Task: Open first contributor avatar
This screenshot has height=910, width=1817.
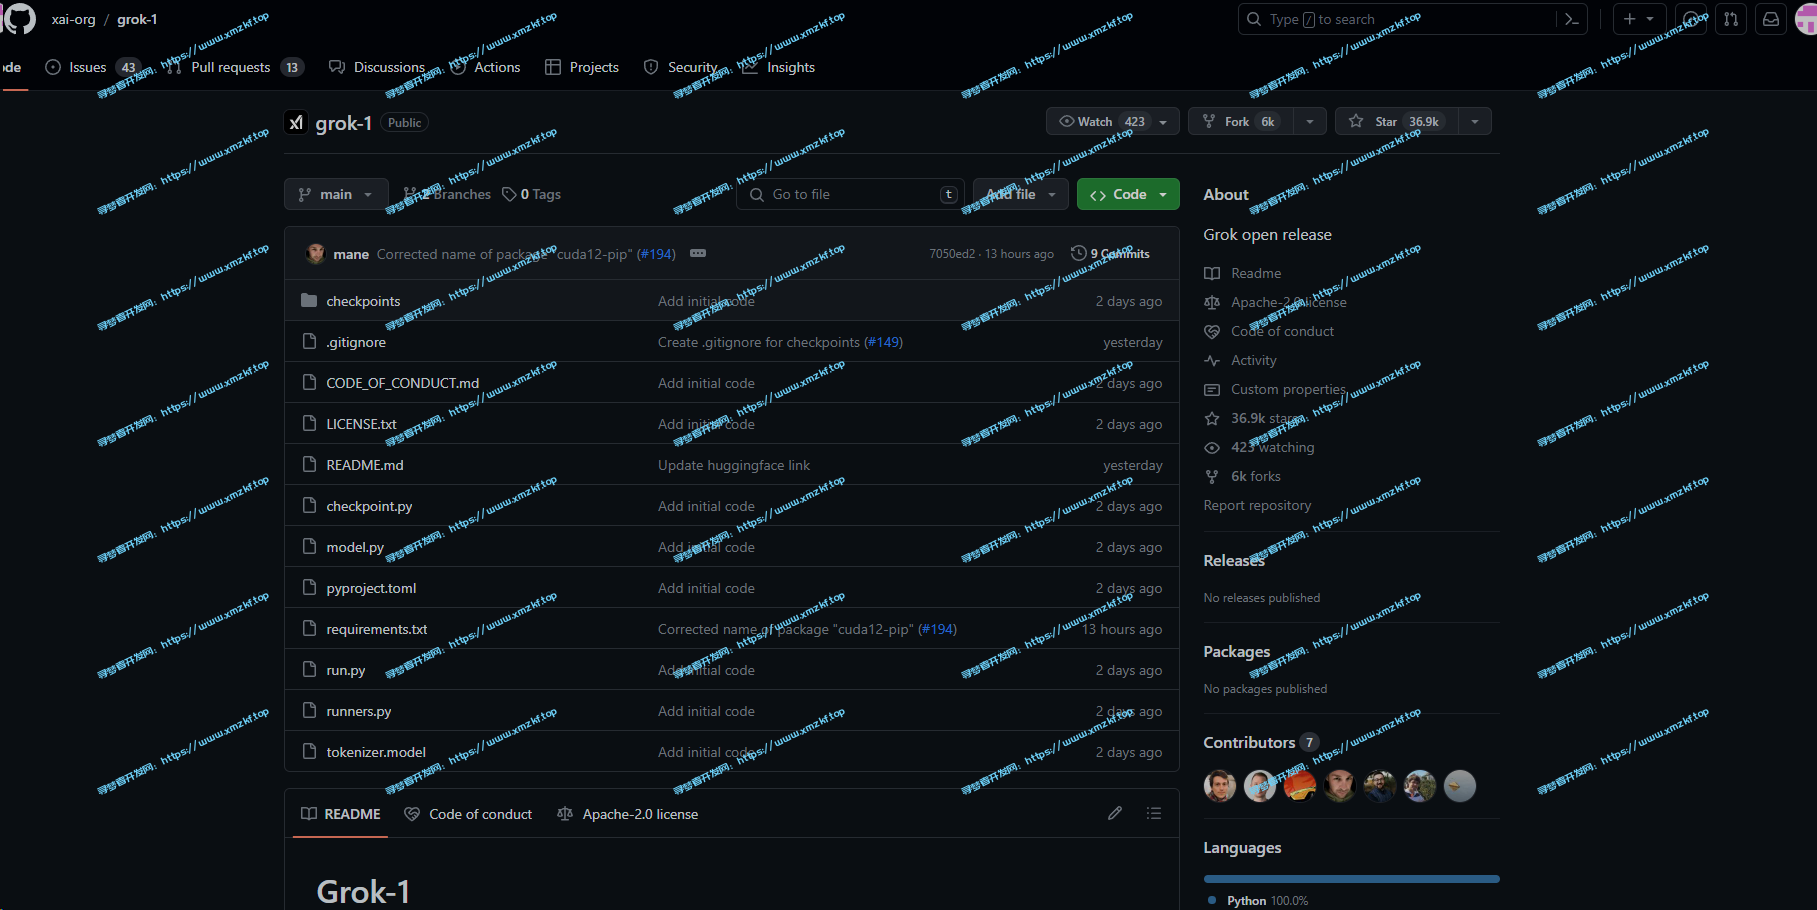Action: coord(1220,786)
